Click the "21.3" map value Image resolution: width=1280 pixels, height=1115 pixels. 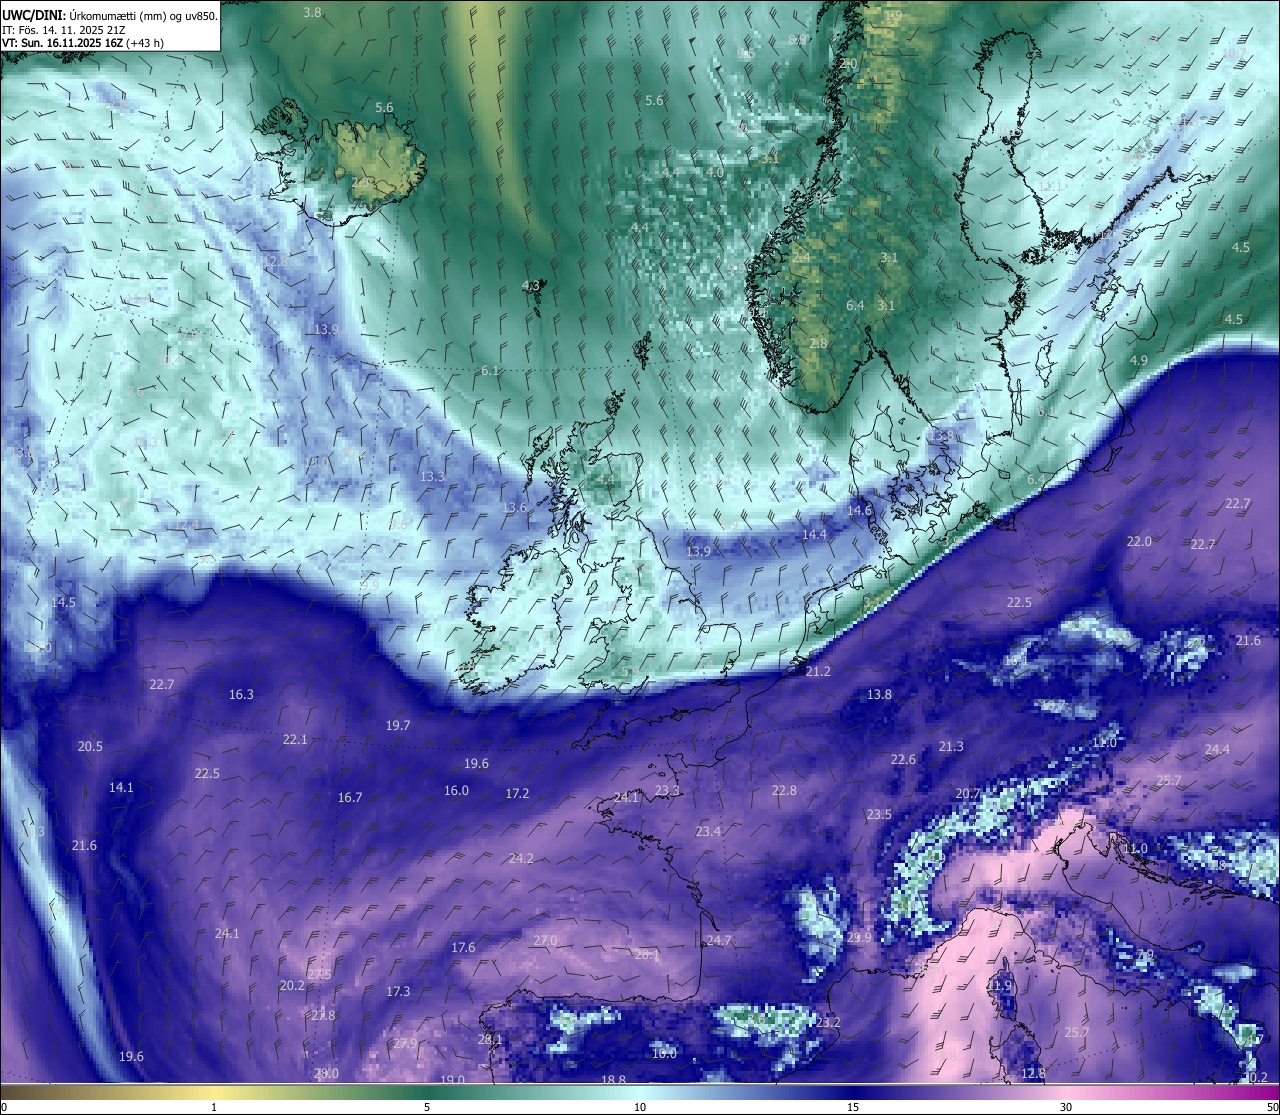pyautogui.click(x=951, y=747)
